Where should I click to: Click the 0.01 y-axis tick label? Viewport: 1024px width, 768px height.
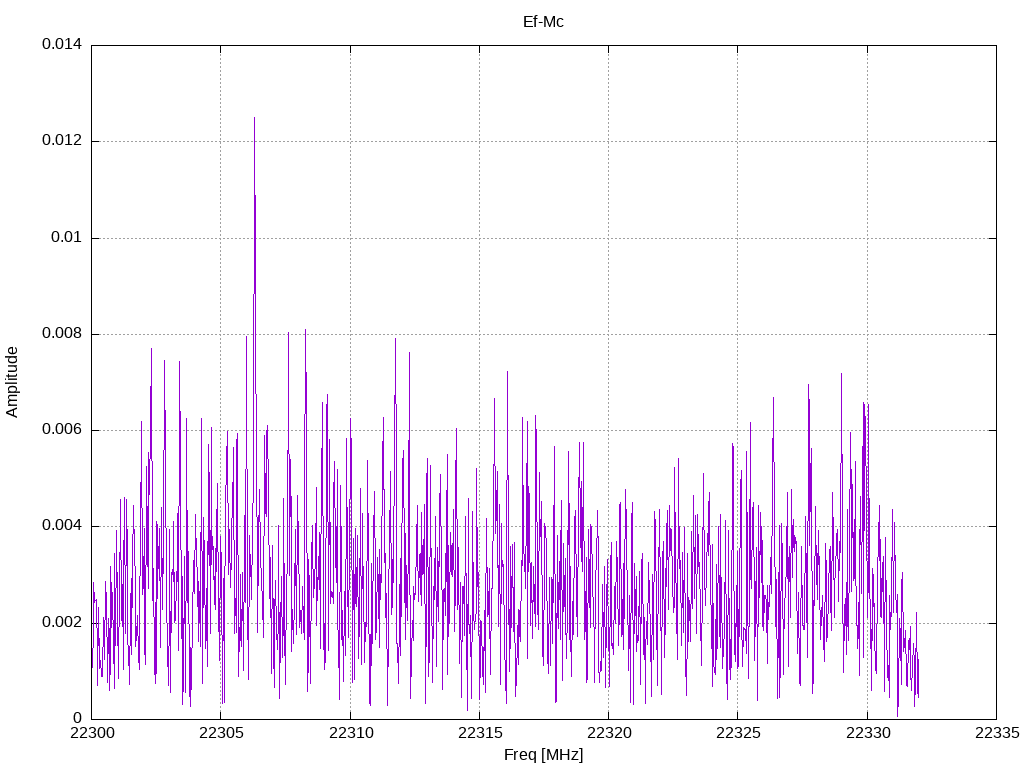coord(65,237)
